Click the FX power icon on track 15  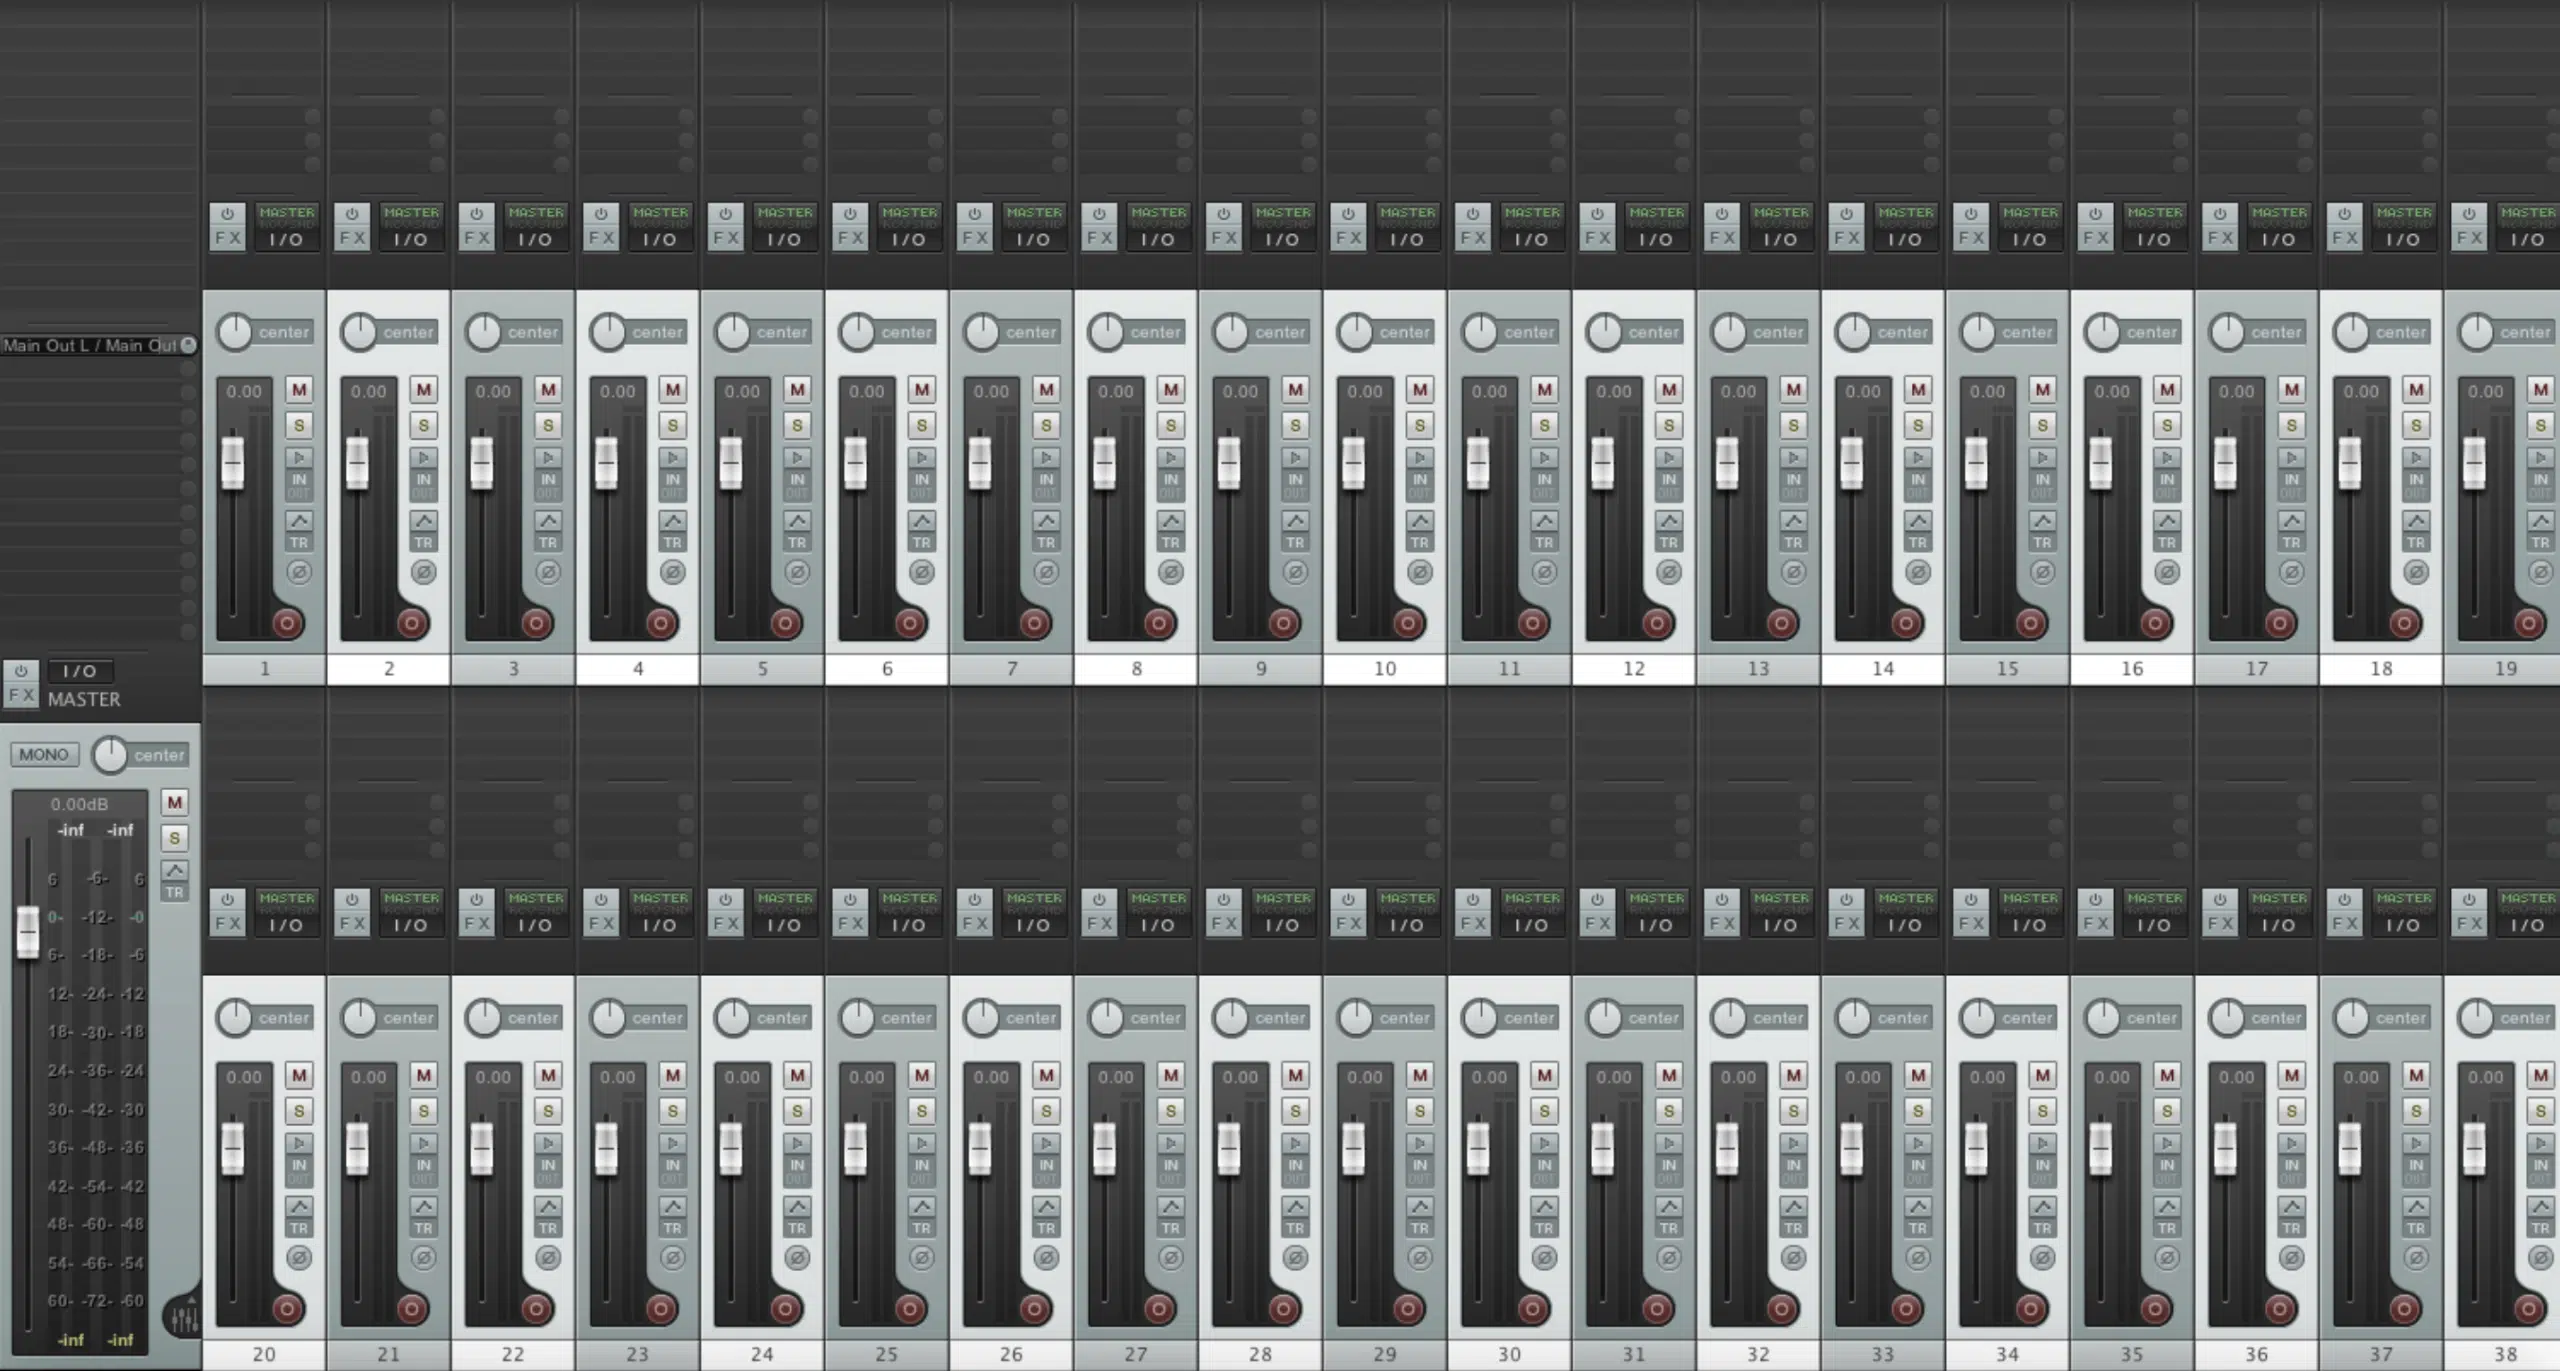(1971, 214)
